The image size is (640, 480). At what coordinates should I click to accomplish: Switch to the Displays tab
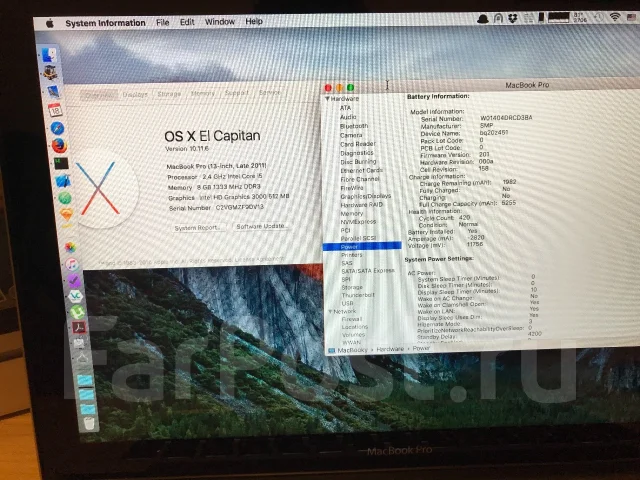click(135, 94)
